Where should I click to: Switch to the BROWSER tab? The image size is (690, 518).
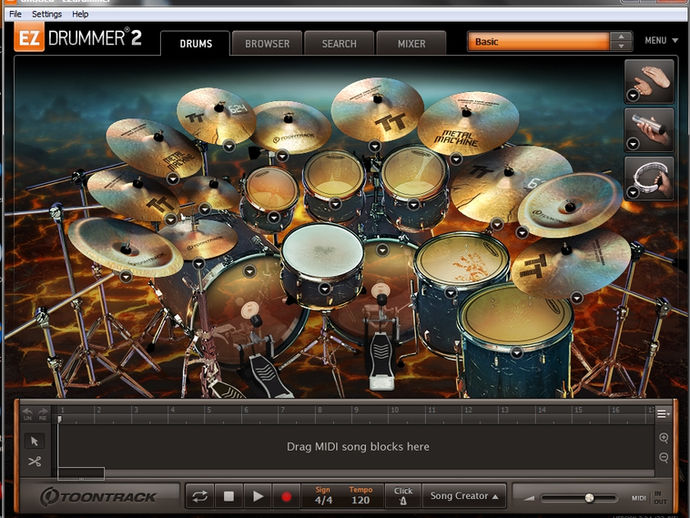point(267,44)
